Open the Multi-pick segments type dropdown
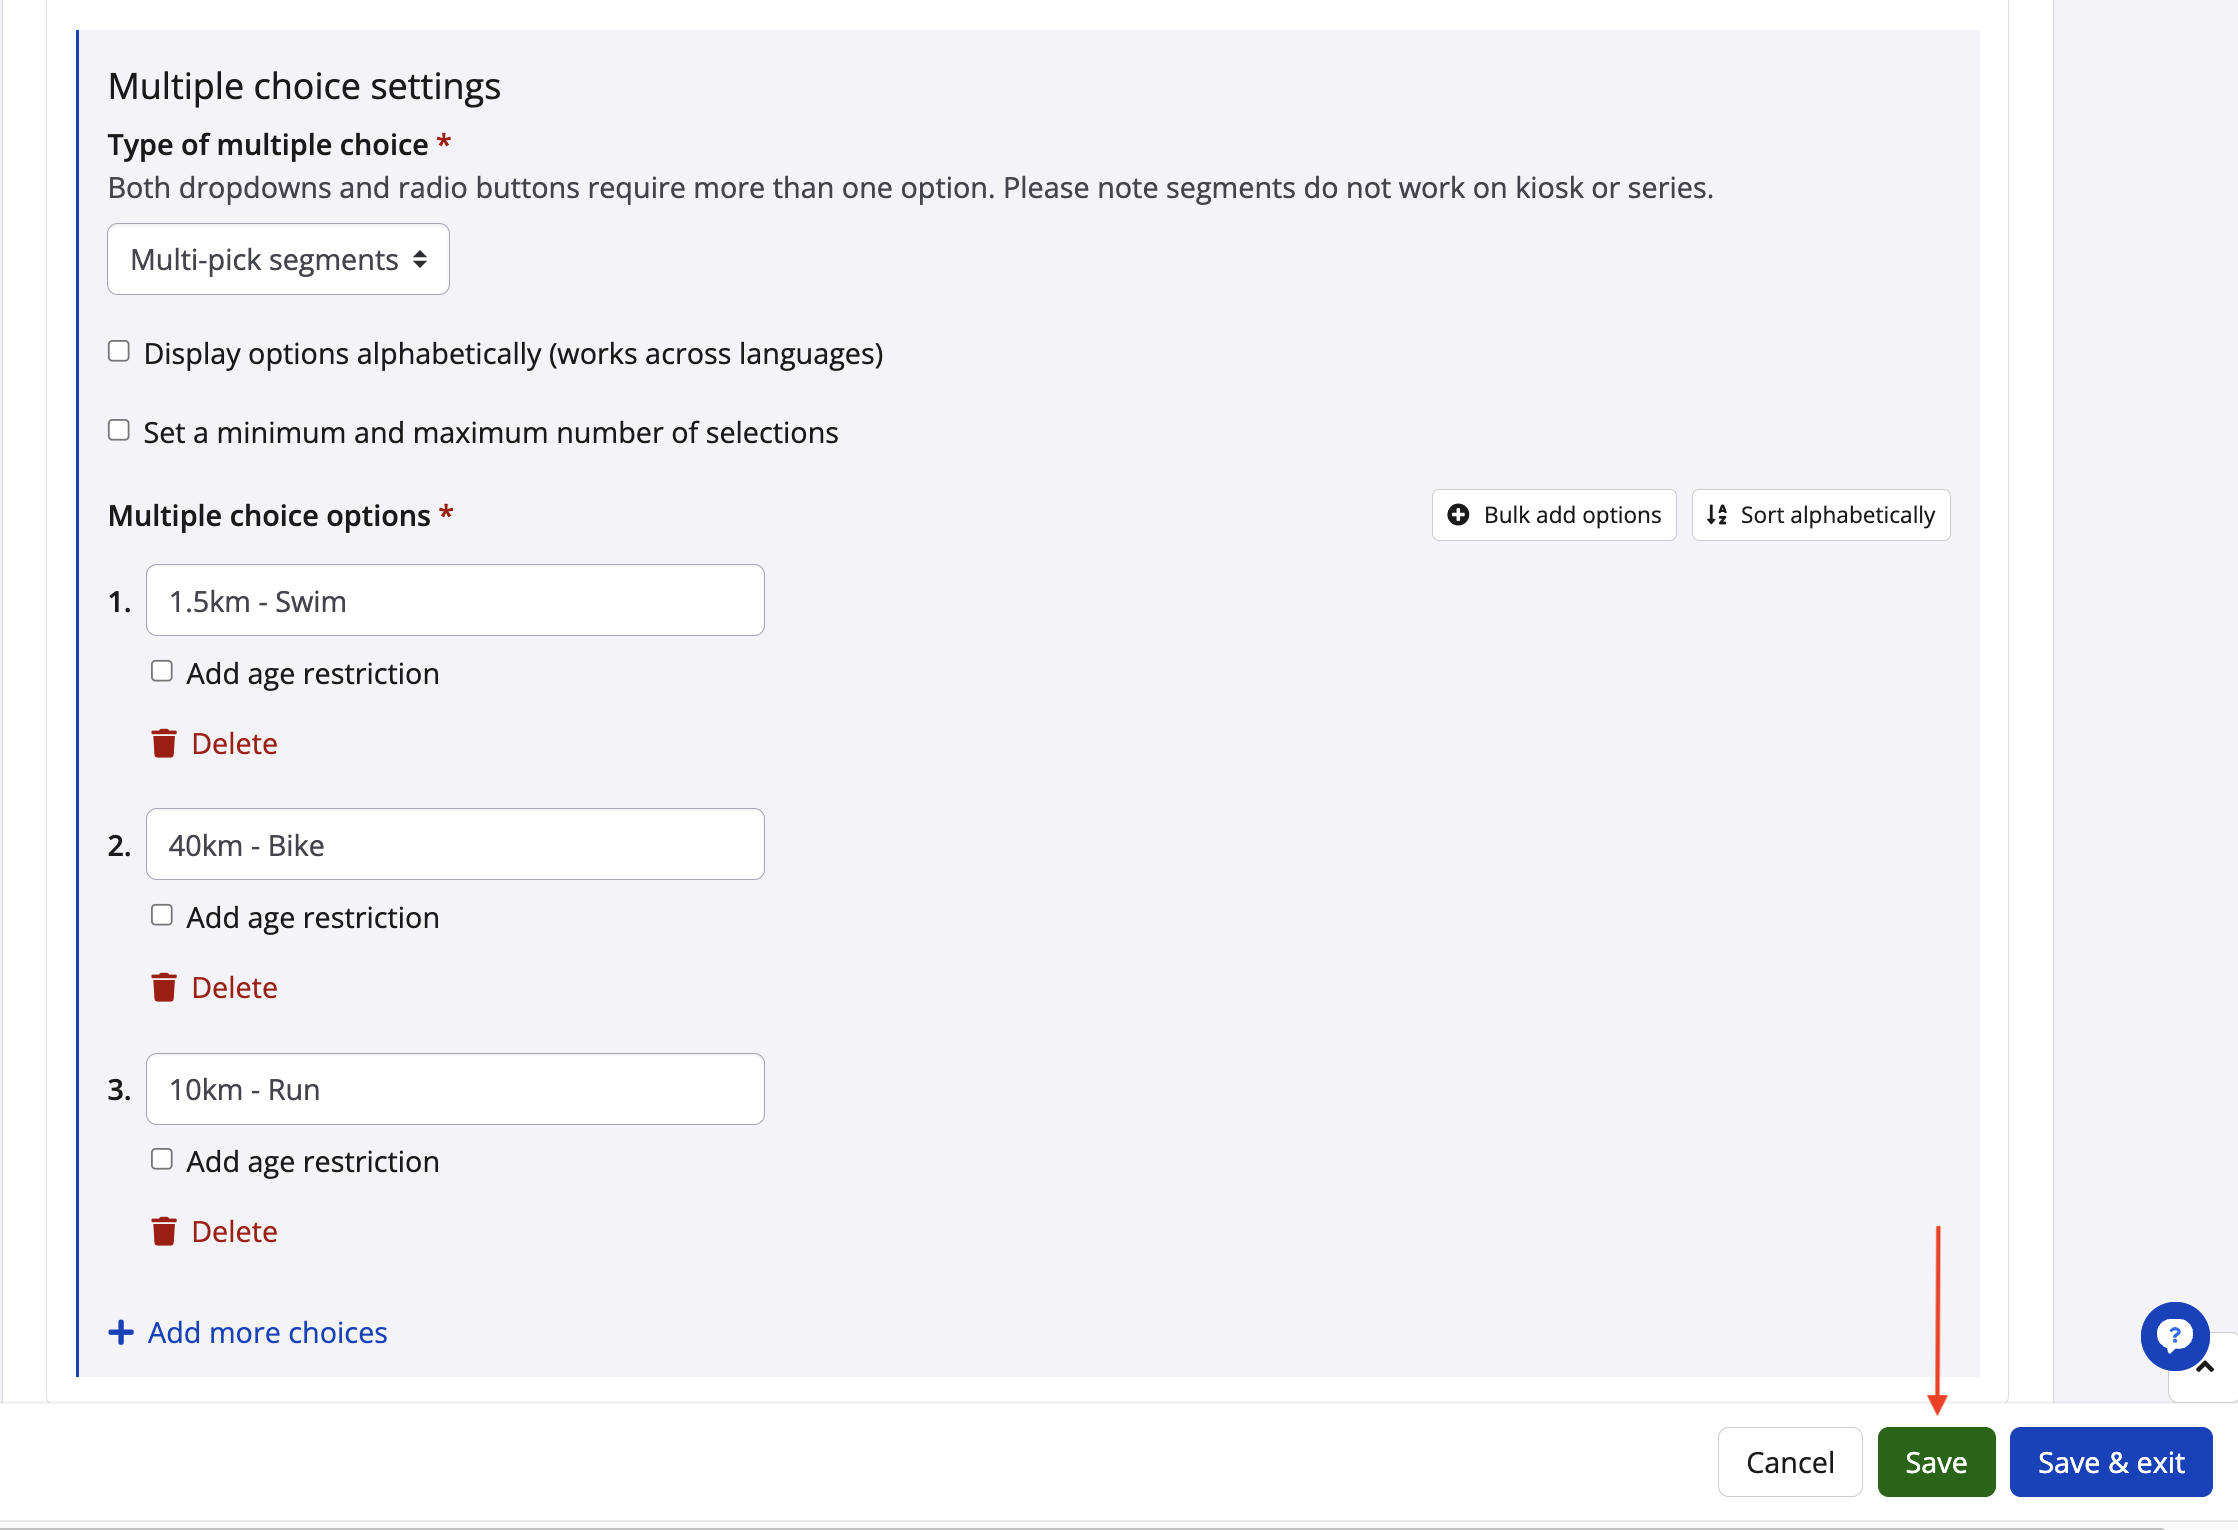This screenshot has width=2238, height=1530. coord(278,260)
